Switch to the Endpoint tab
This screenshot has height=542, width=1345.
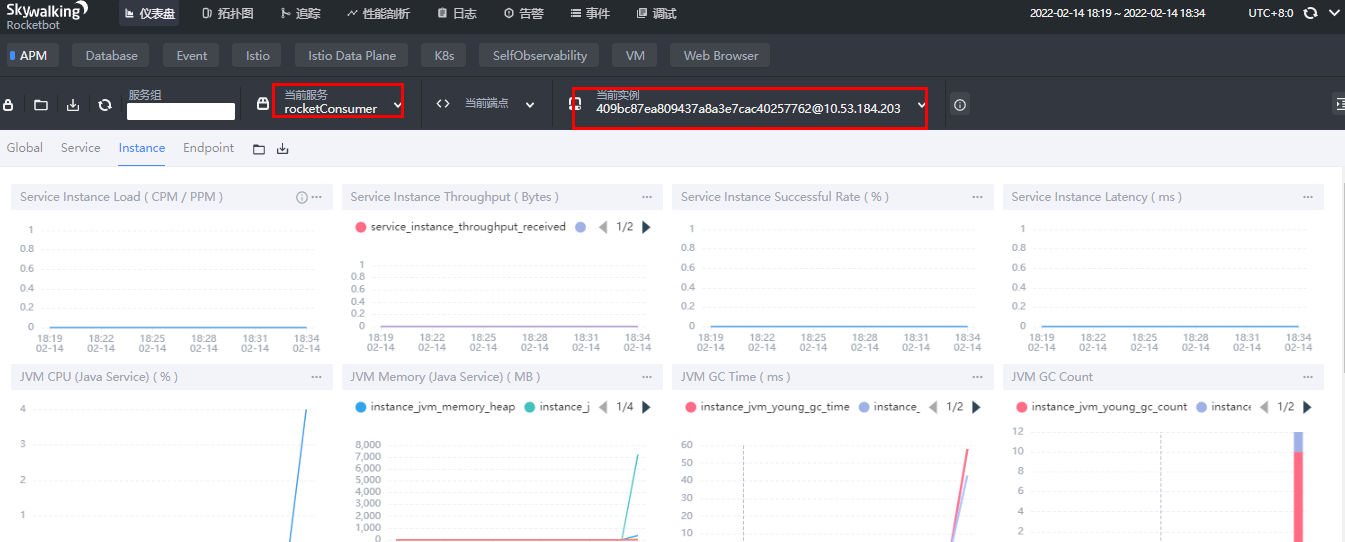[208, 148]
